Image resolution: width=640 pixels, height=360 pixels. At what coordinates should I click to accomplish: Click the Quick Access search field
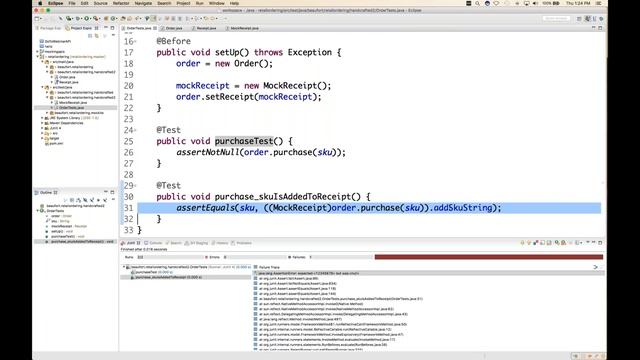[x=556, y=18]
